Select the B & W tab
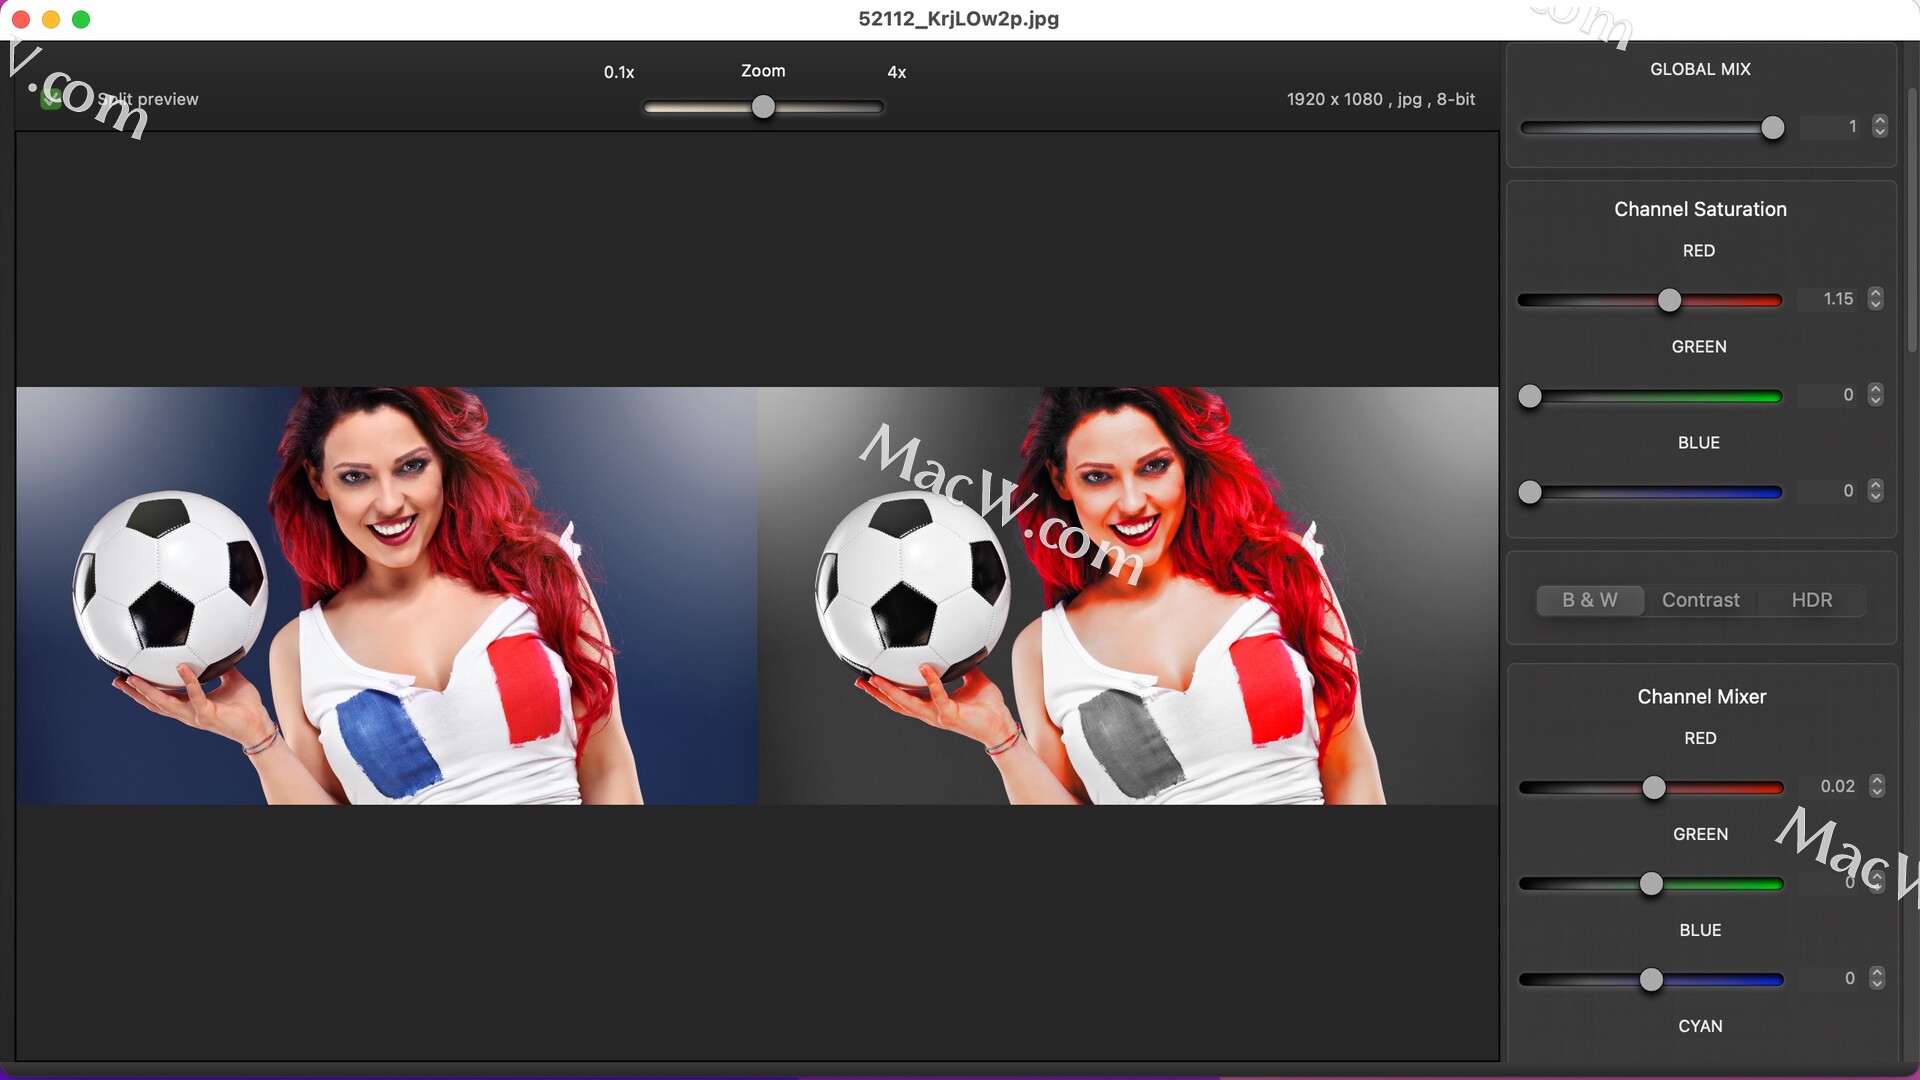The height and width of the screenshot is (1080, 1920). pos(1589,600)
